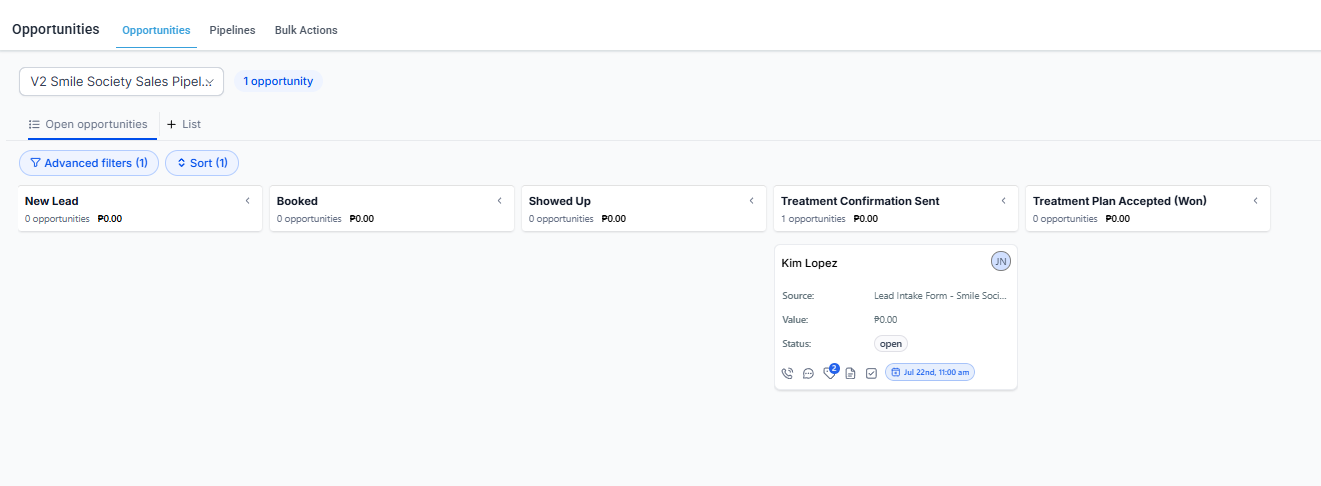Image resolution: width=1321 pixels, height=486 pixels.
Task: Click the Lead Intake Form source text
Action: (x=940, y=296)
